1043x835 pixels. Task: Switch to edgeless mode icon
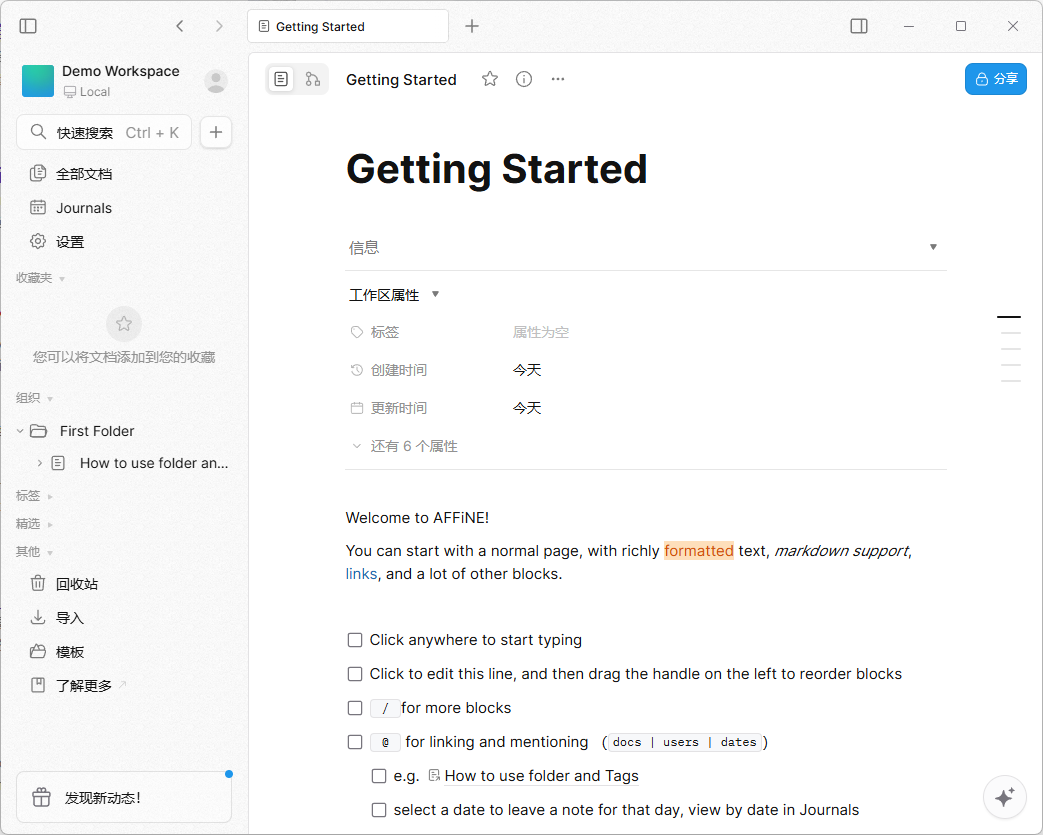313,79
